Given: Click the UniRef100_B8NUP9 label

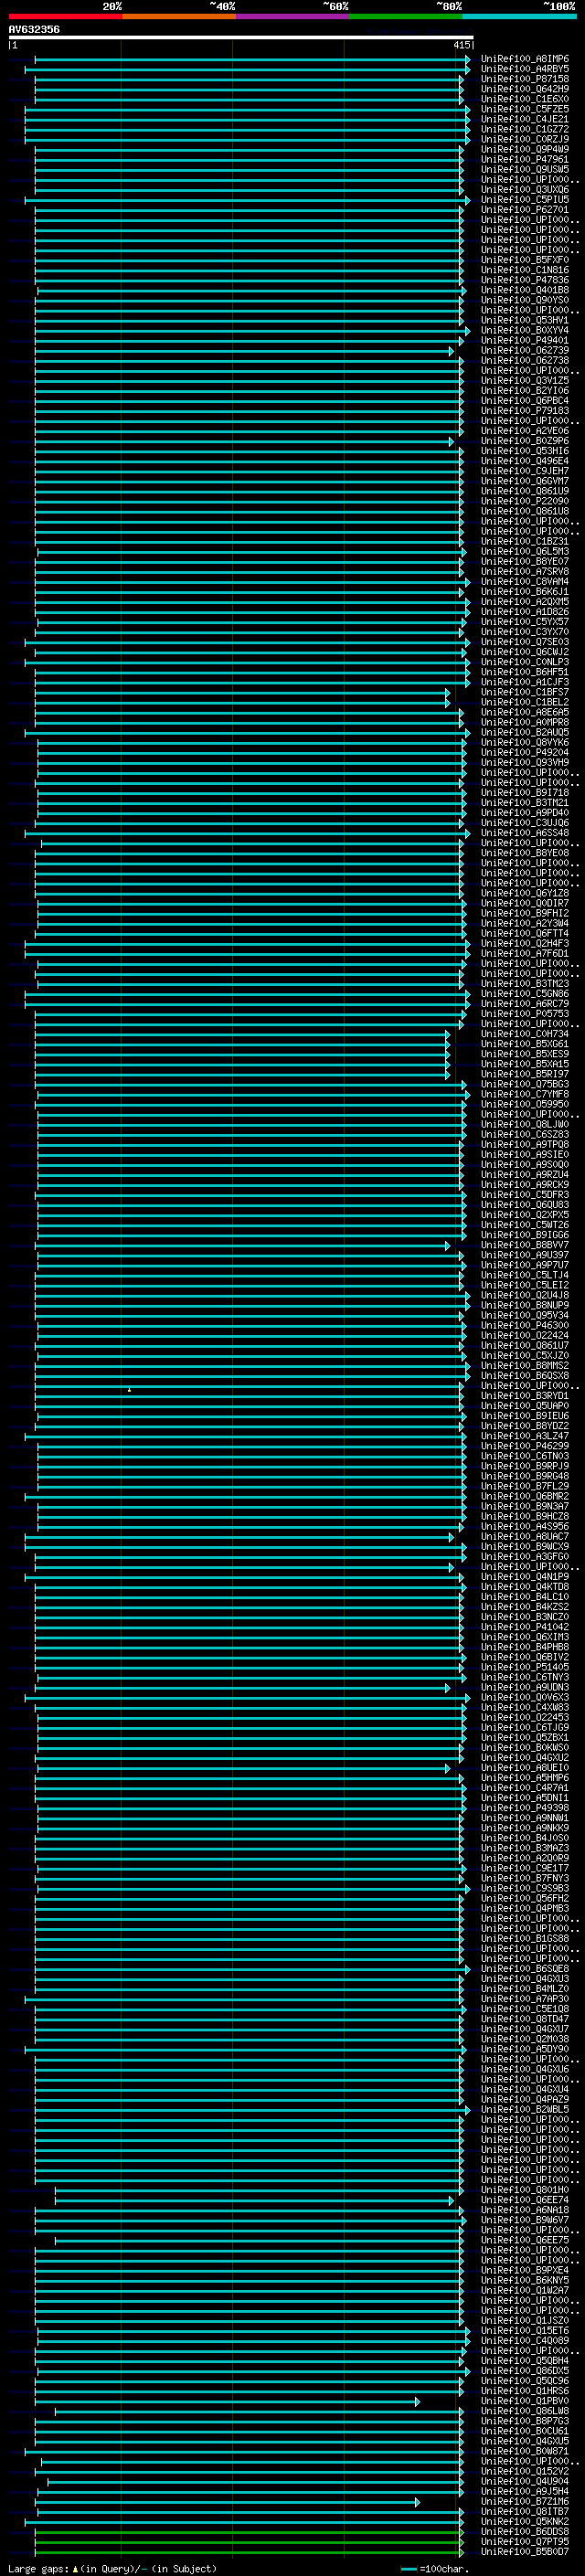Looking at the screenshot, I should (x=524, y=1306).
